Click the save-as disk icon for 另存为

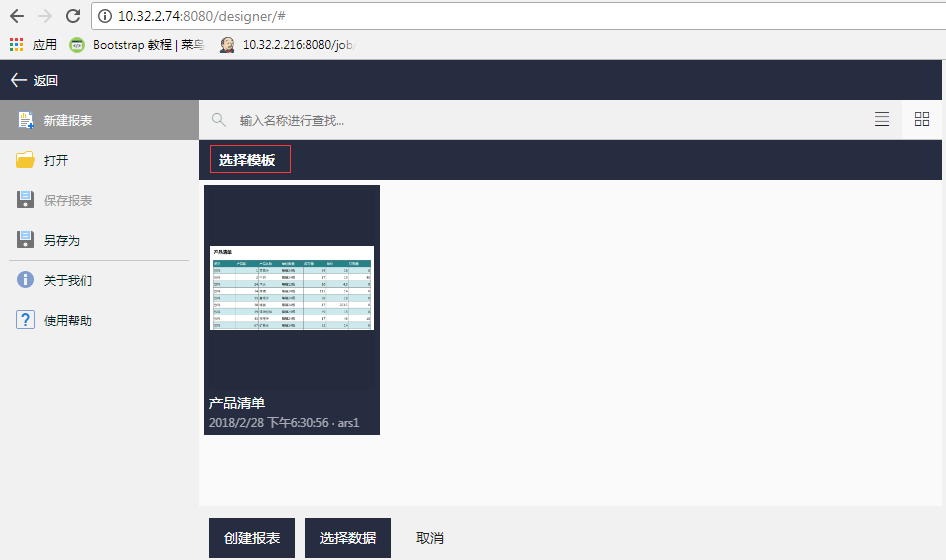26,240
